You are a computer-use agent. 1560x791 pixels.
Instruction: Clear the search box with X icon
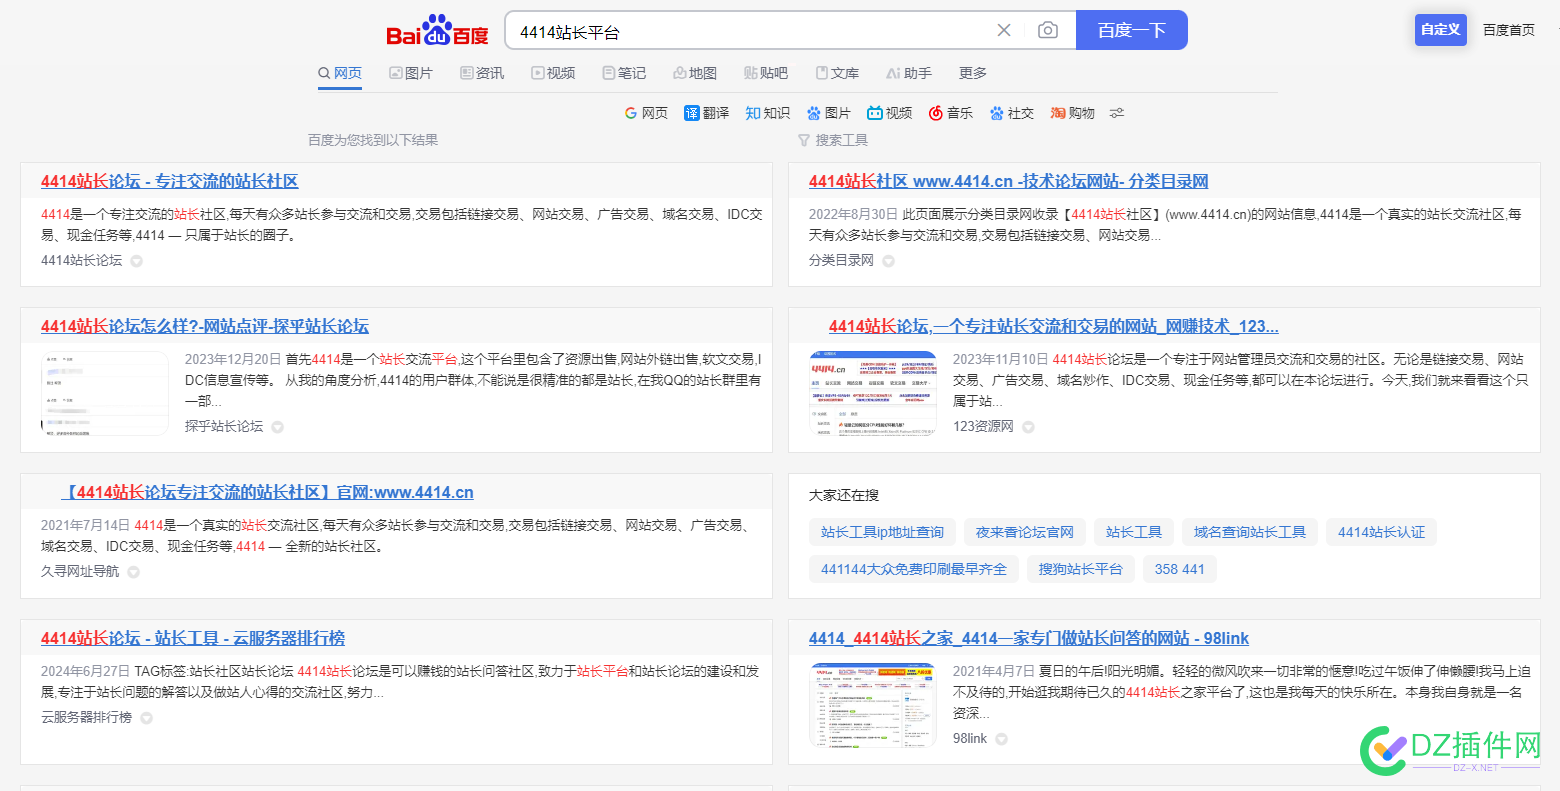point(1004,30)
